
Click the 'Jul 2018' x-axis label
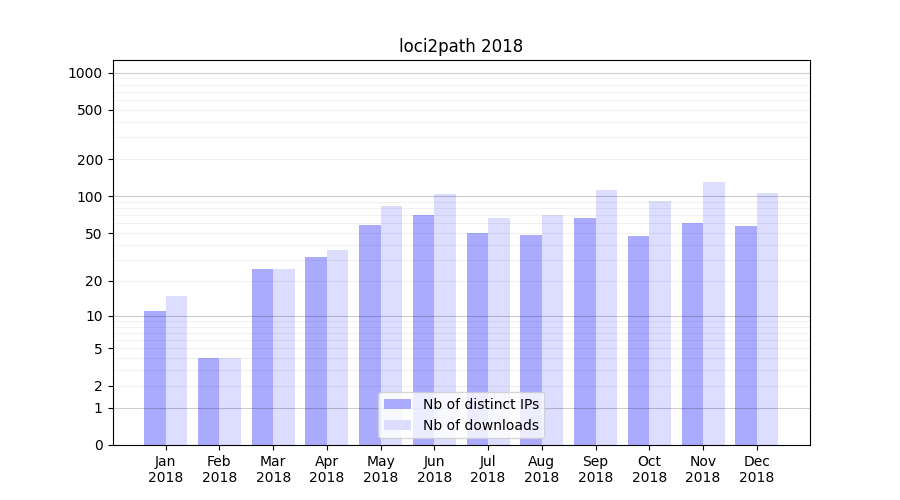click(488, 469)
